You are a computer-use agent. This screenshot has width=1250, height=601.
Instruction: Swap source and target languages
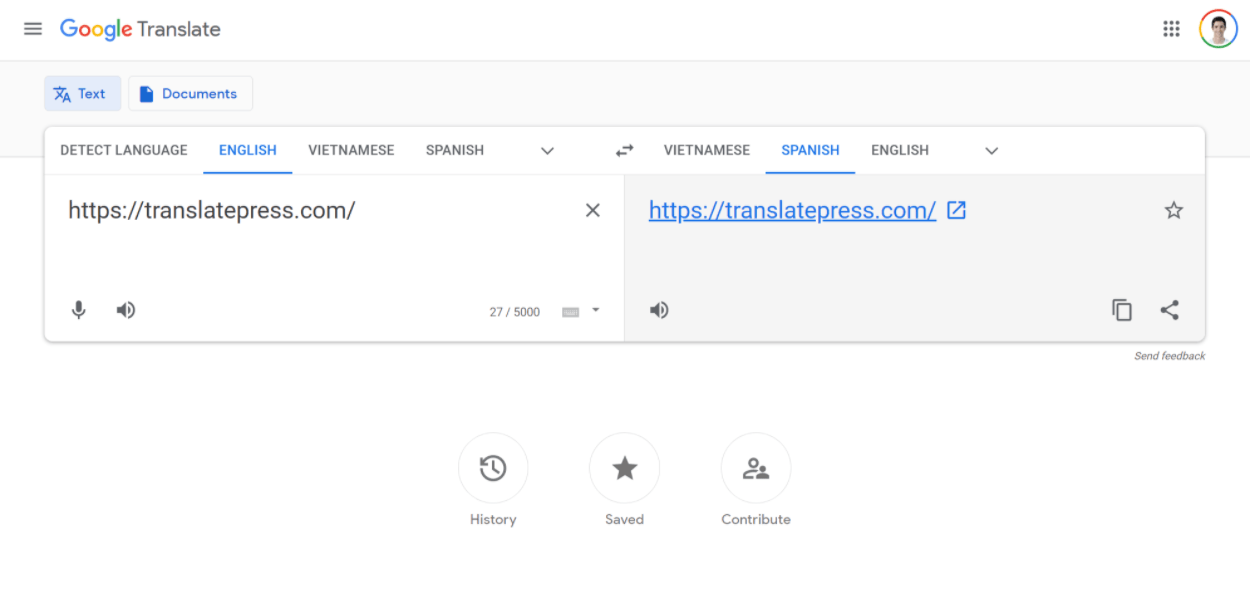coord(624,150)
